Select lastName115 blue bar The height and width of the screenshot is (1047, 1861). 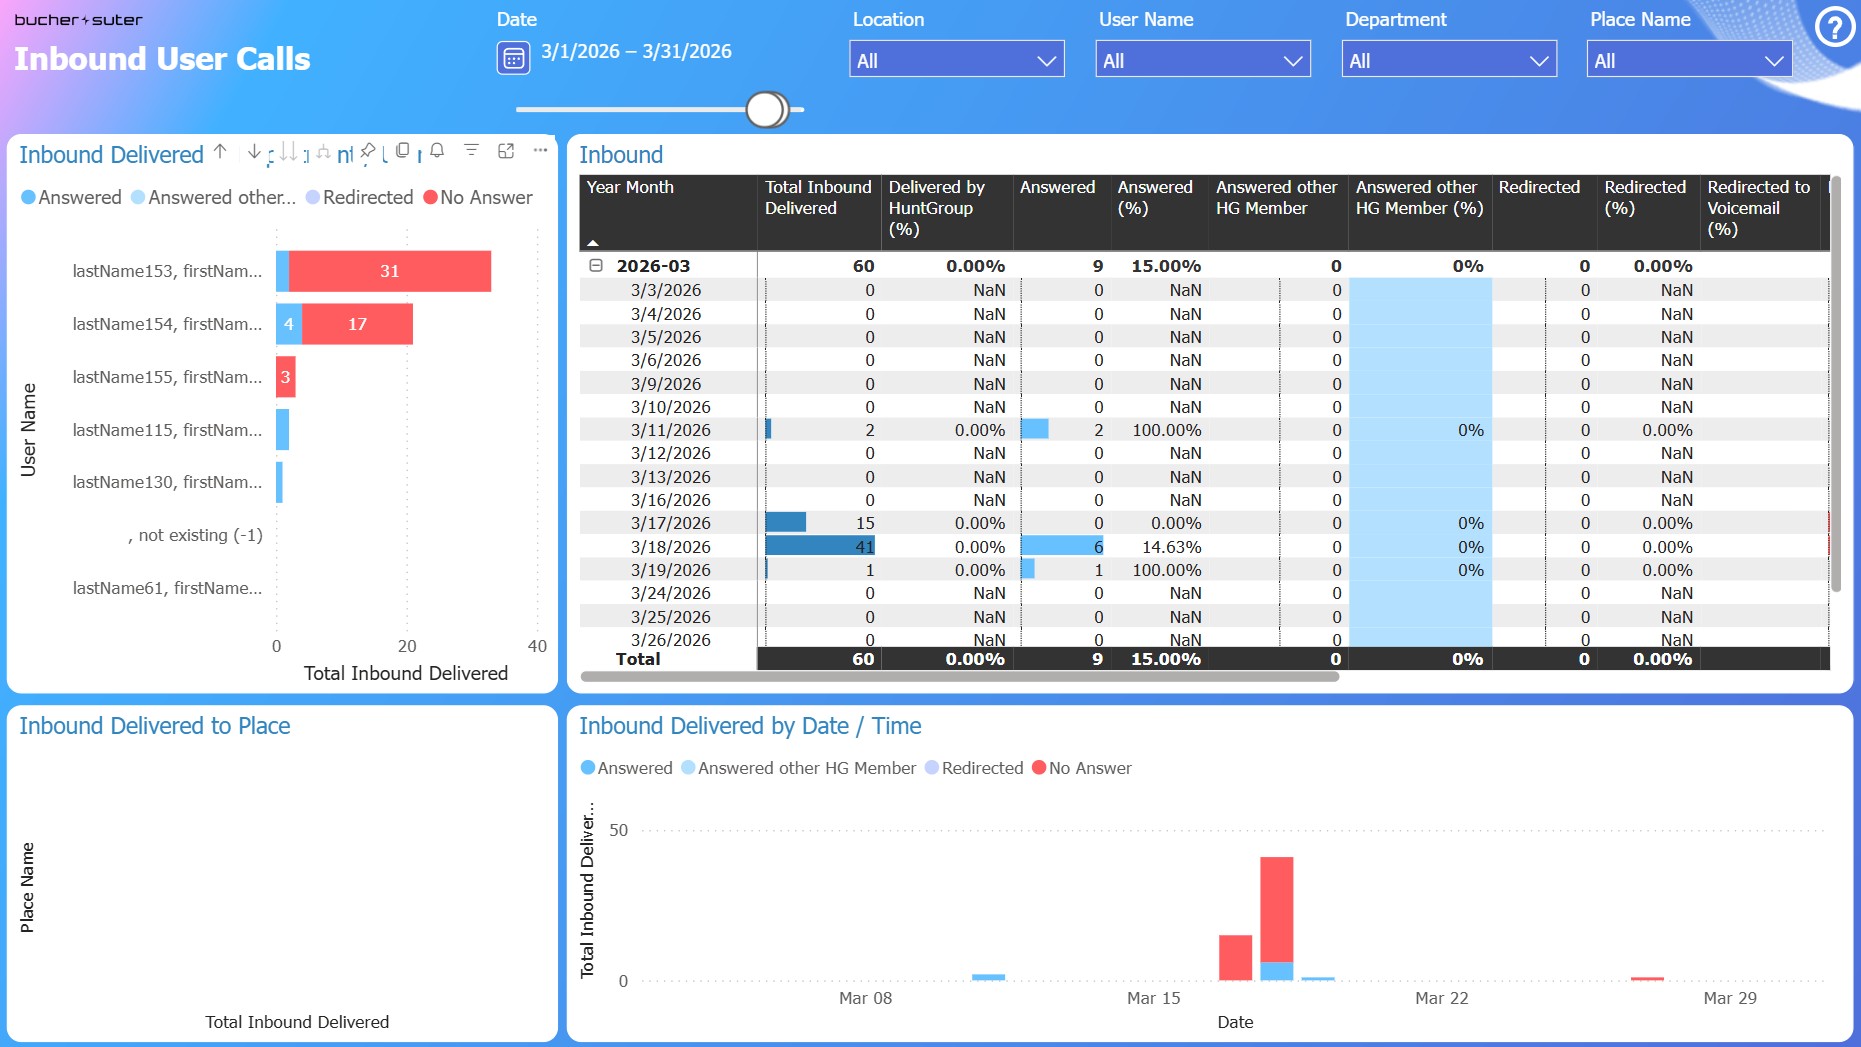click(x=283, y=430)
